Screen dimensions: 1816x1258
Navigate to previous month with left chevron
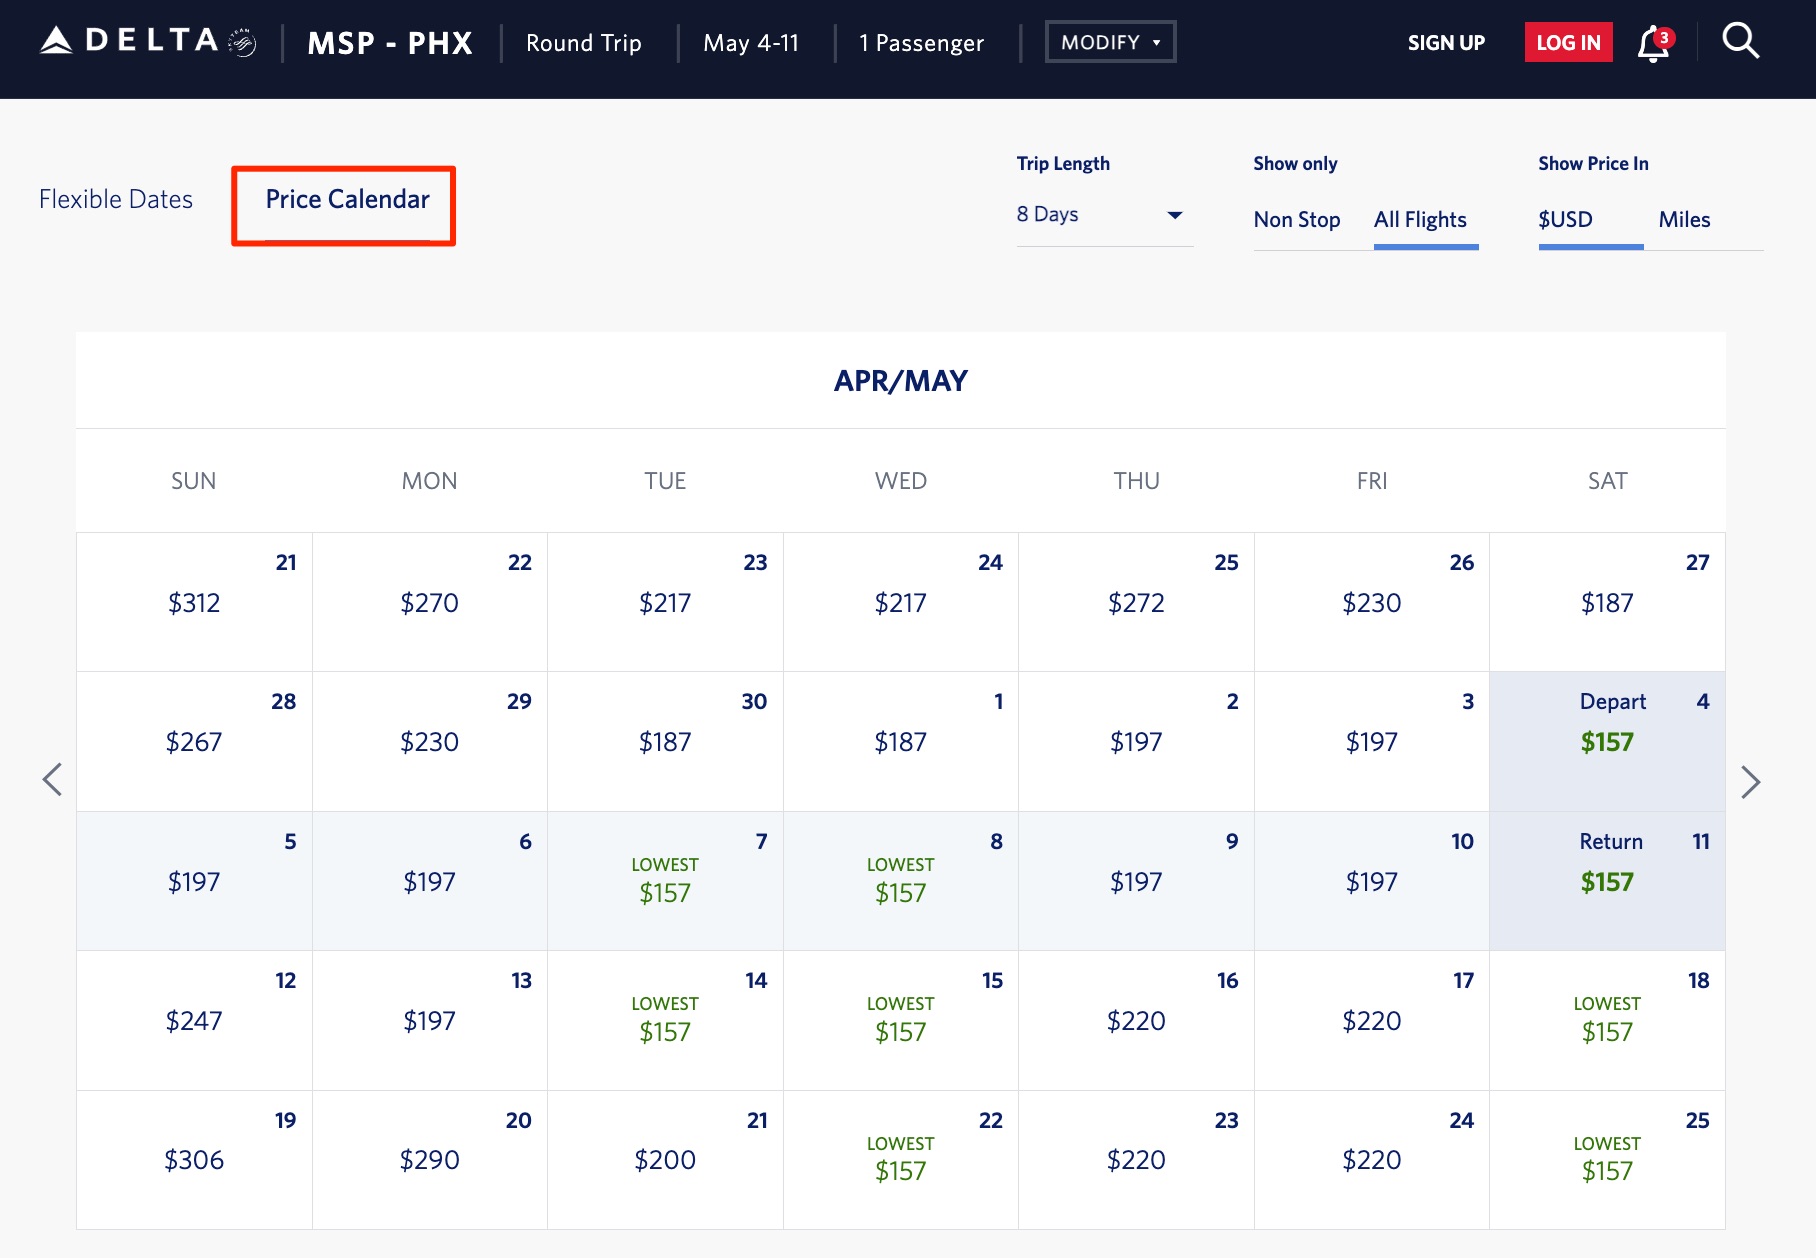tap(53, 780)
